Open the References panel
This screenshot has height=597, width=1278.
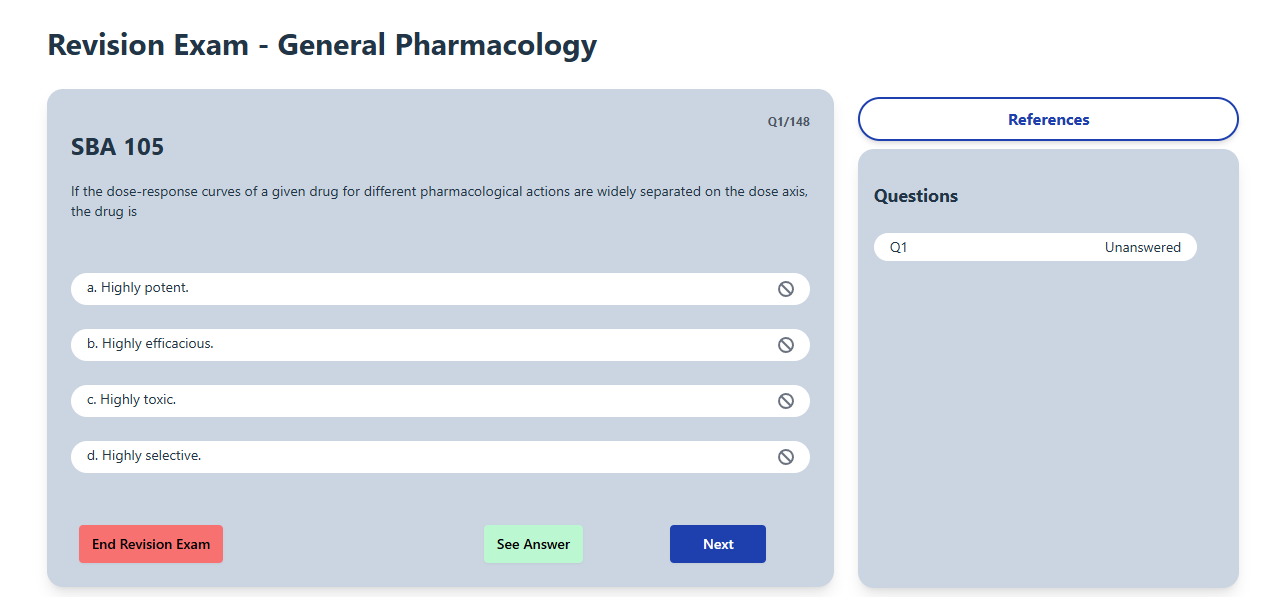tap(1048, 119)
